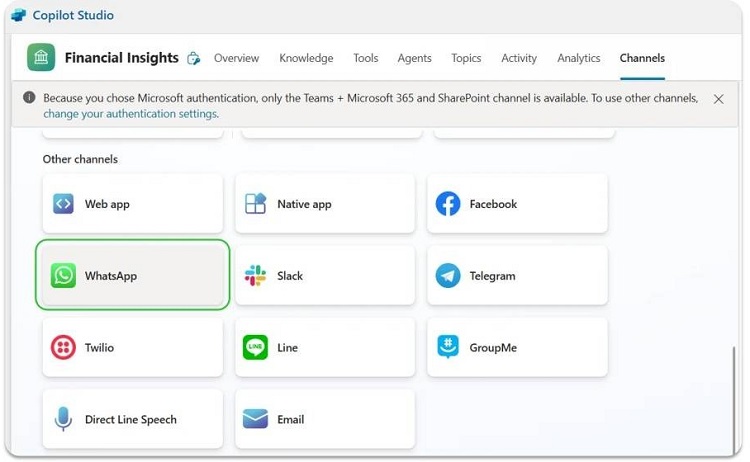
Task: Open the Web app channel tile
Action: (x=132, y=204)
